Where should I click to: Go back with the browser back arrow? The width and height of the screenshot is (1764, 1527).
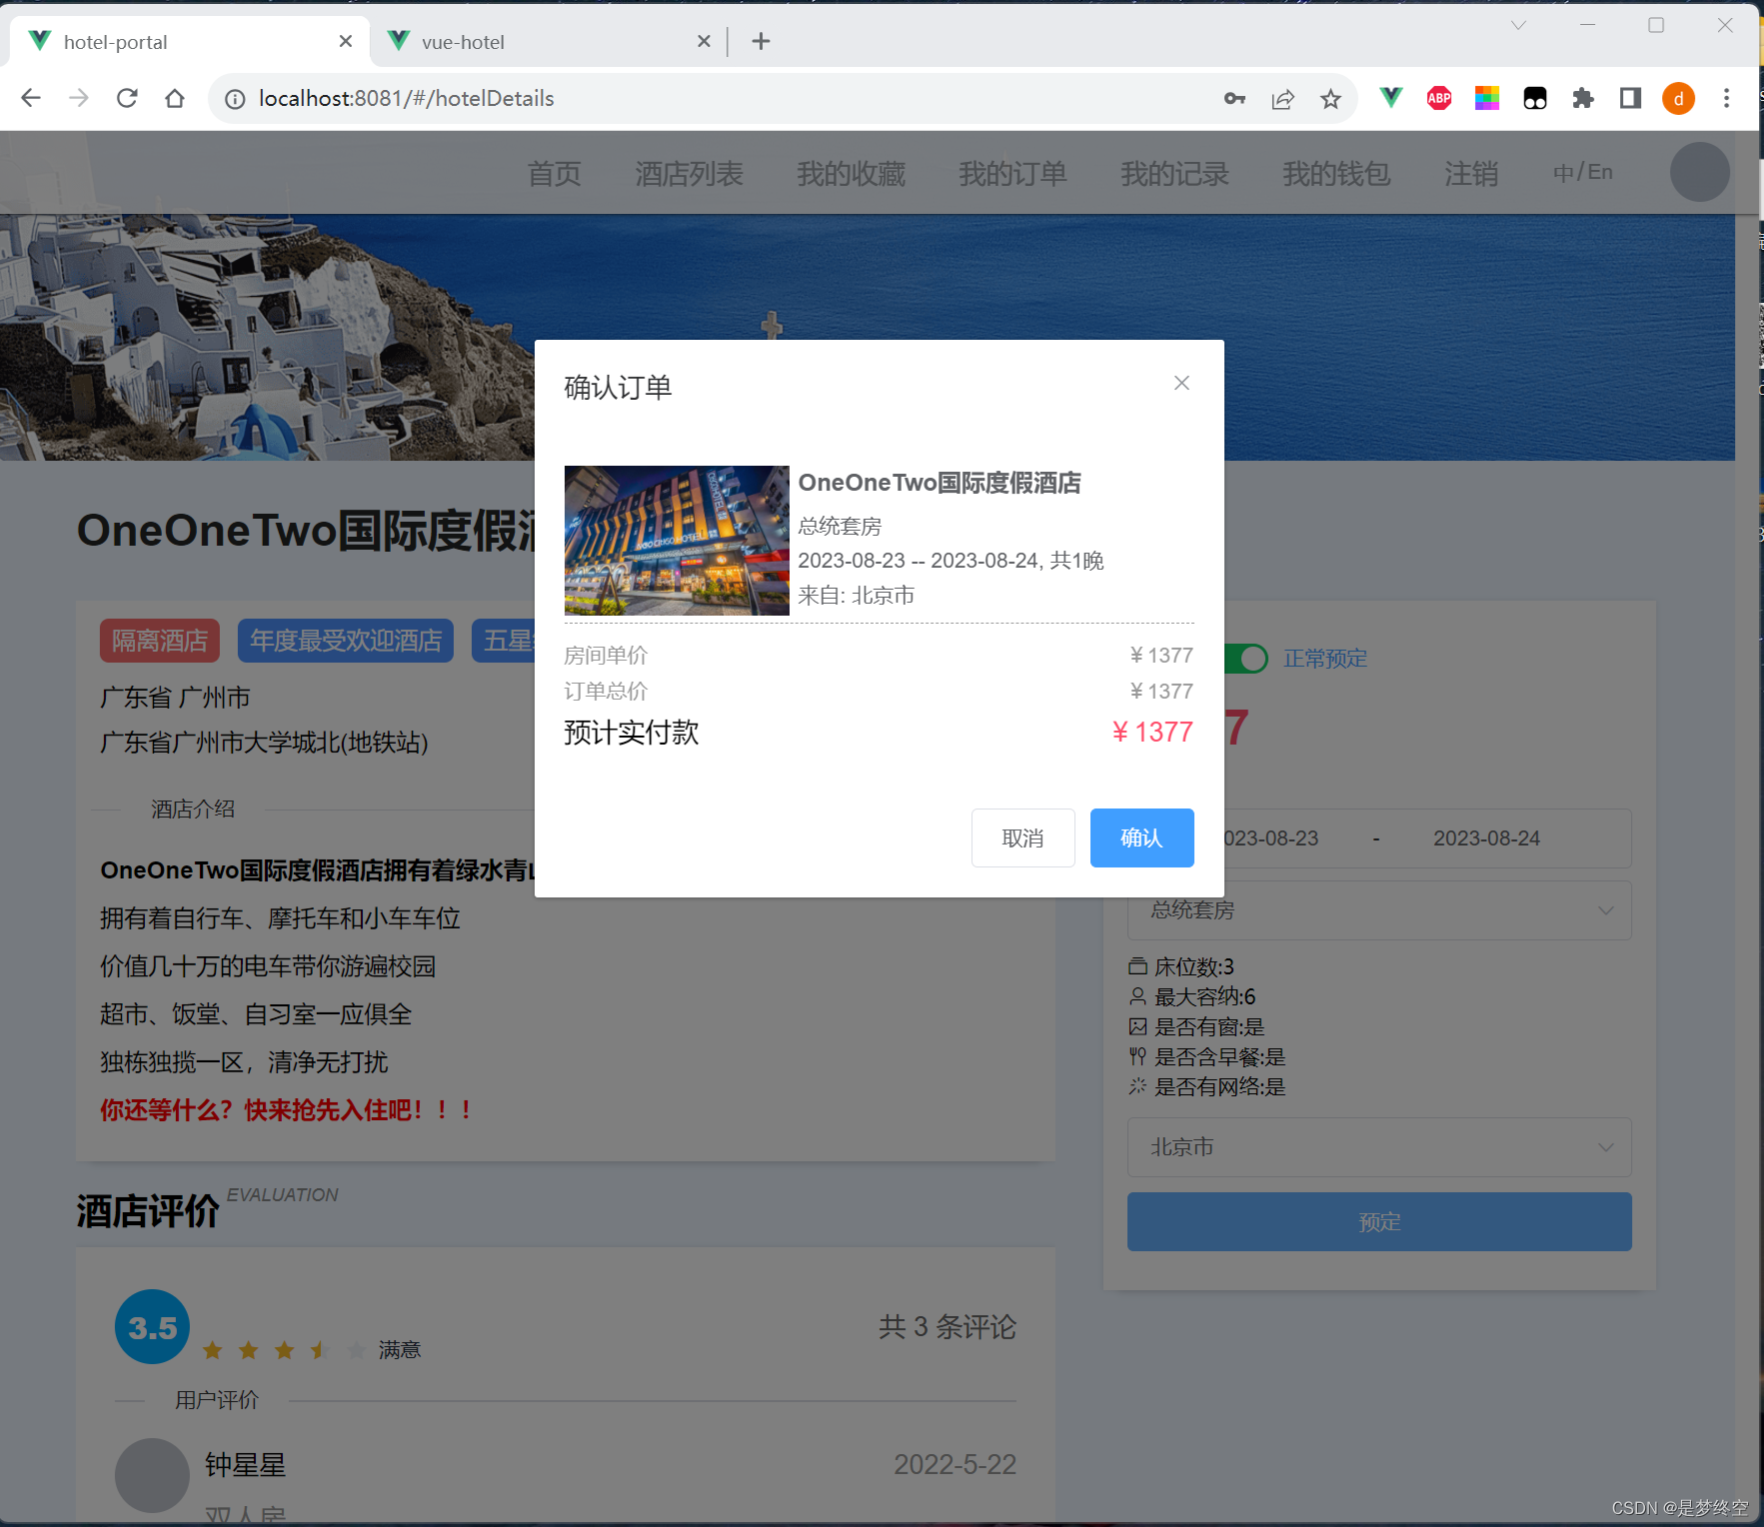[31, 98]
